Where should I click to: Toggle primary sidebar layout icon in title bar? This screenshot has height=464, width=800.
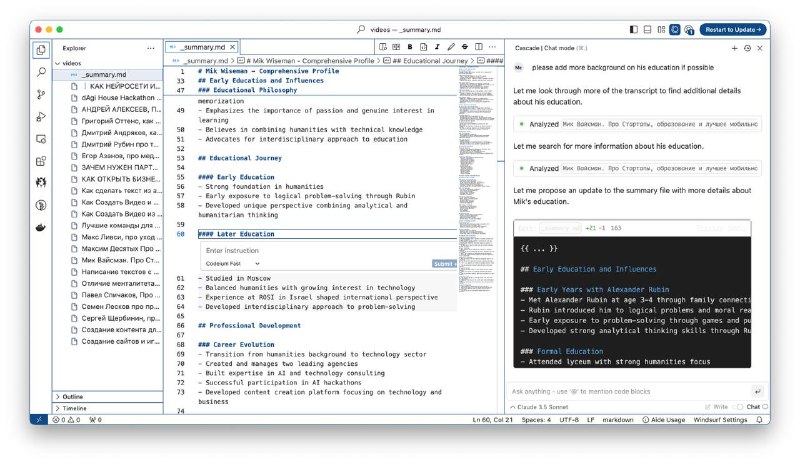(634, 30)
